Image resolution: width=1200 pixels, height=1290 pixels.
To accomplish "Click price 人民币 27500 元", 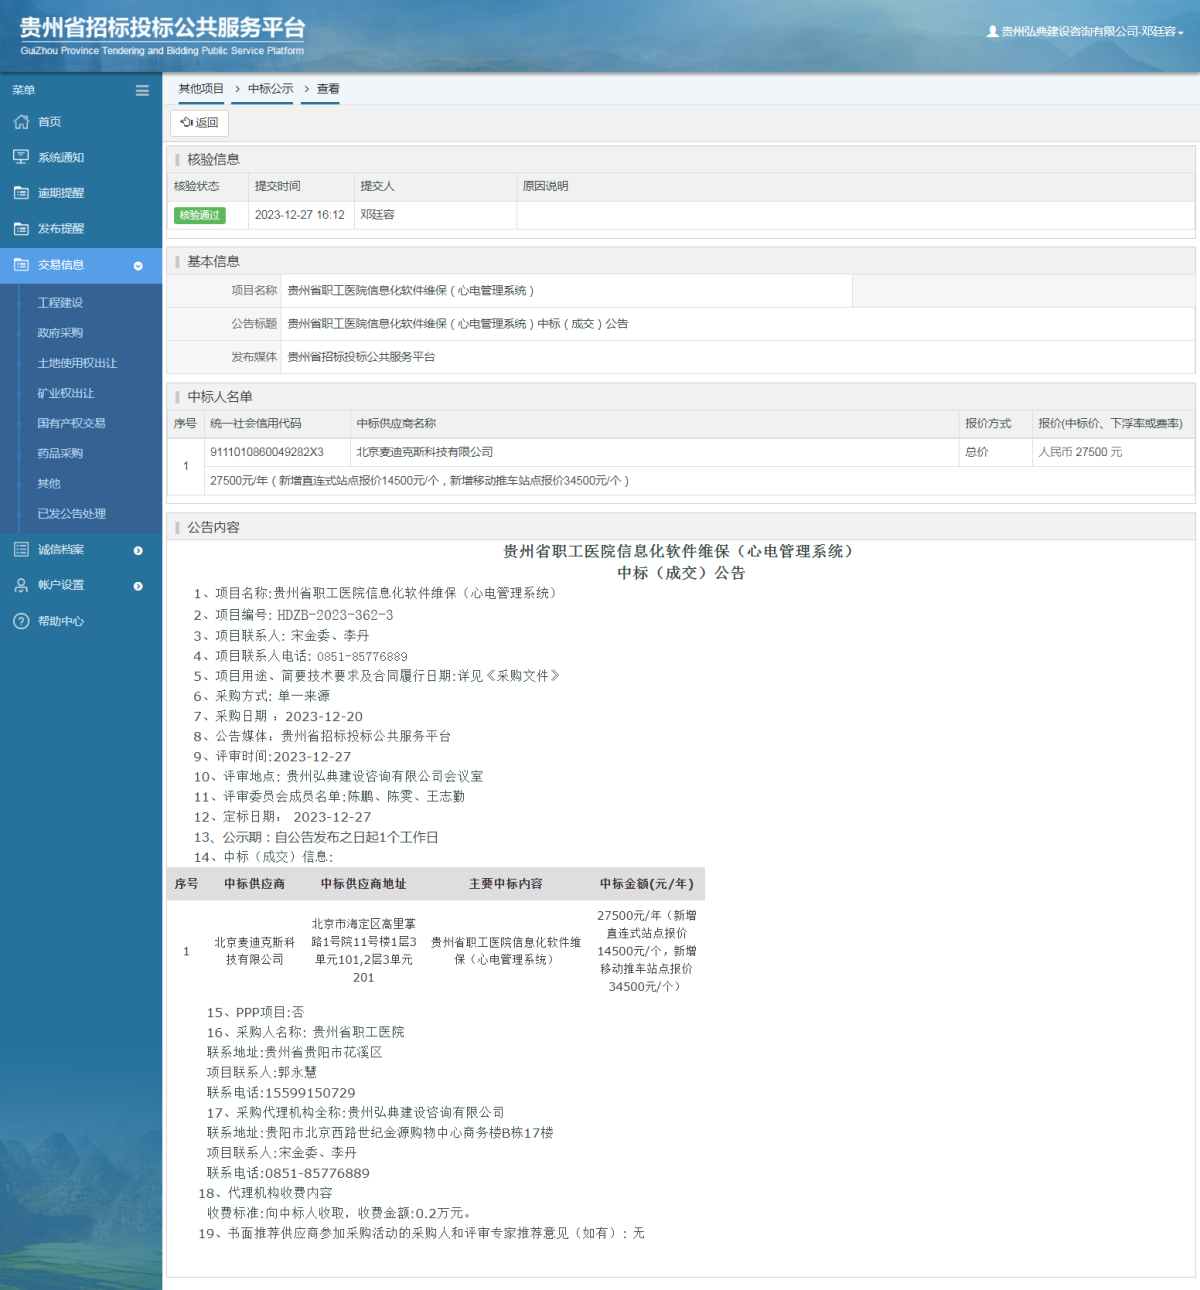I will [x=1080, y=452].
